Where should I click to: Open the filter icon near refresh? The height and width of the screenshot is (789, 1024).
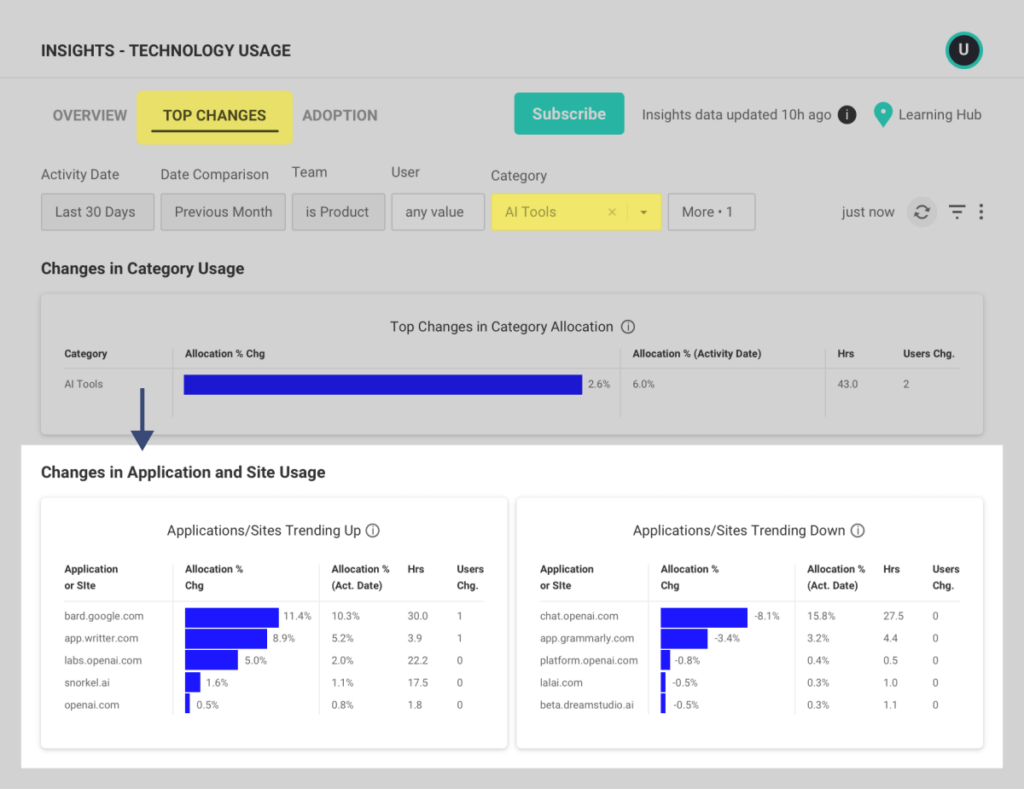[956, 212]
